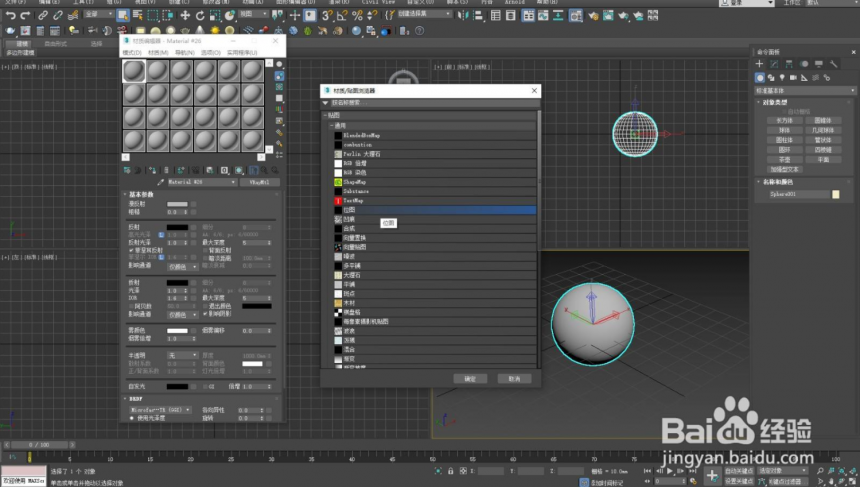The image size is (860, 487).
Task: Click Go to Parent icon in Material Editor
Action: pyautogui.click(x=264, y=171)
